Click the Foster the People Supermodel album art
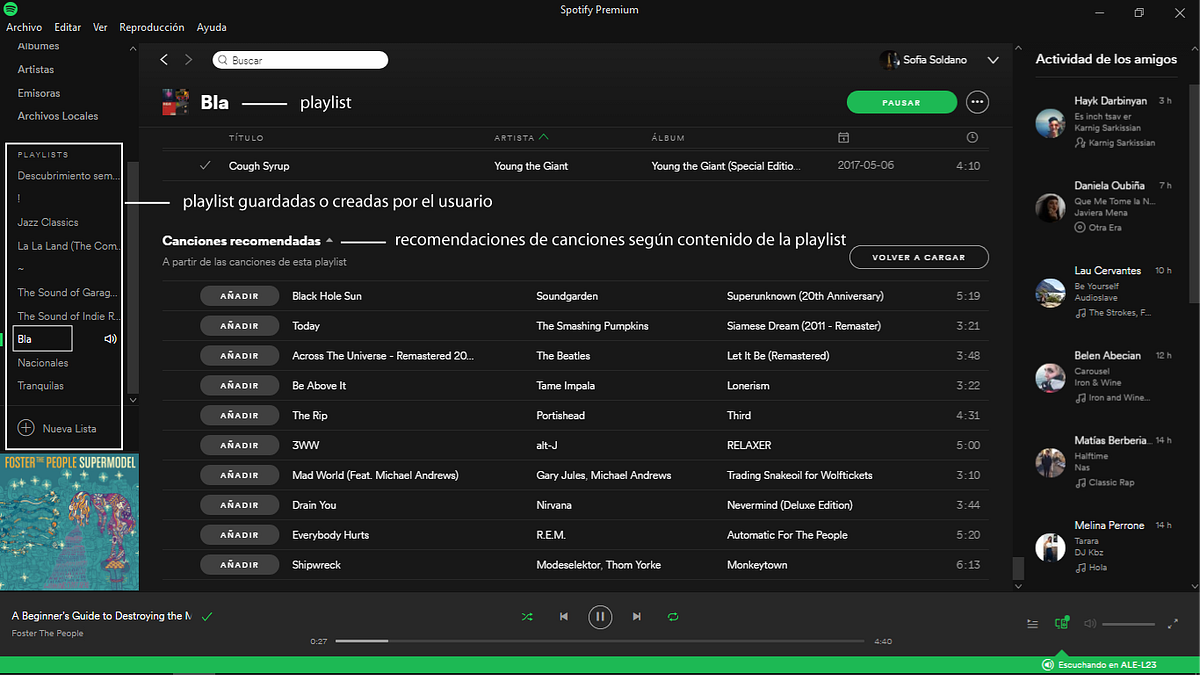This screenshot has width=1200, height=675. [x=69, y=522]
